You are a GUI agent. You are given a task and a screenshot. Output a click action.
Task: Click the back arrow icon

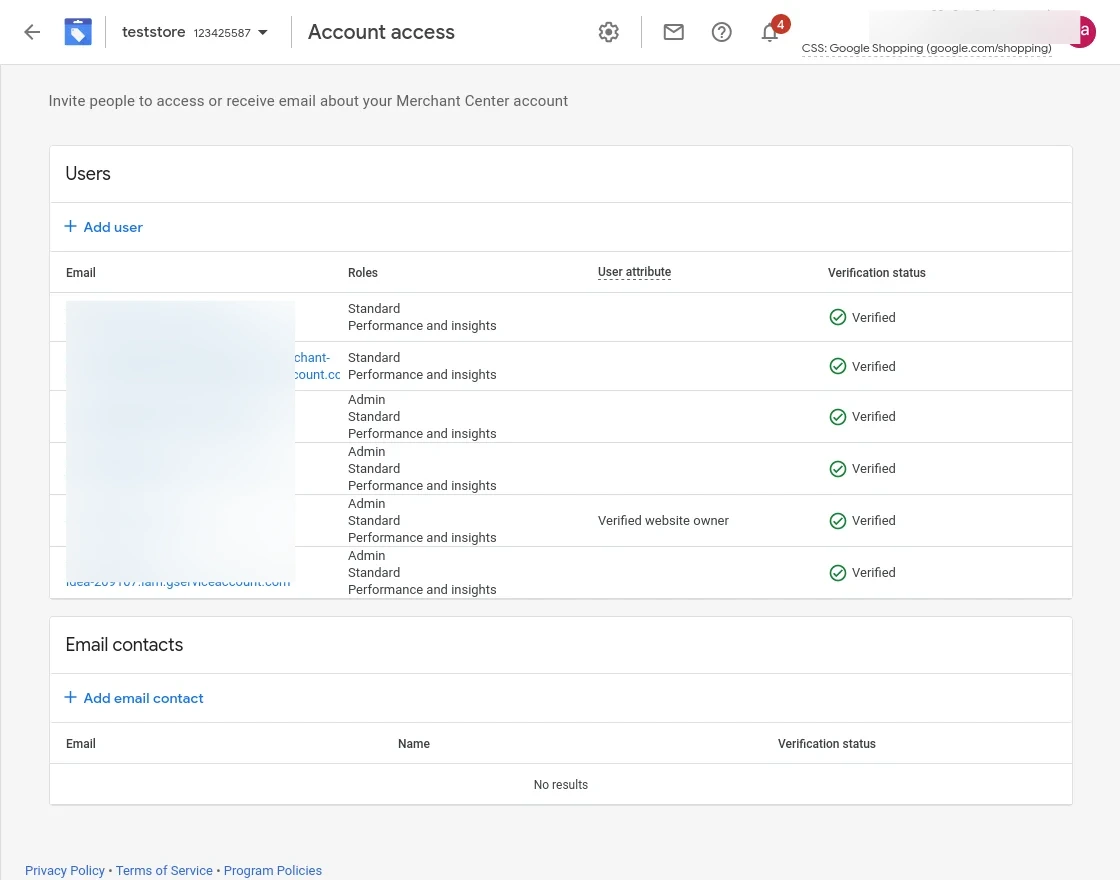pos(32,32)
